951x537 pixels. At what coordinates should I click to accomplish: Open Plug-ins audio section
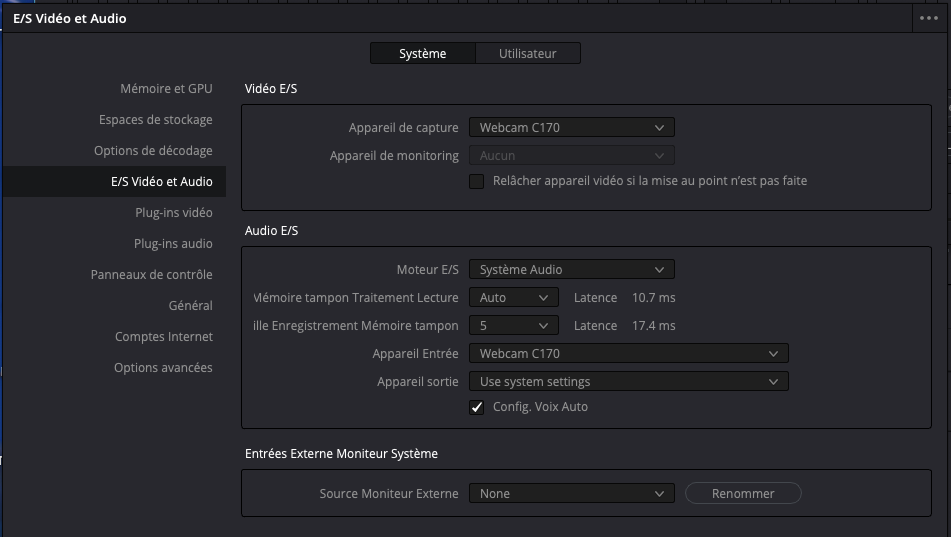coord(173,244)
